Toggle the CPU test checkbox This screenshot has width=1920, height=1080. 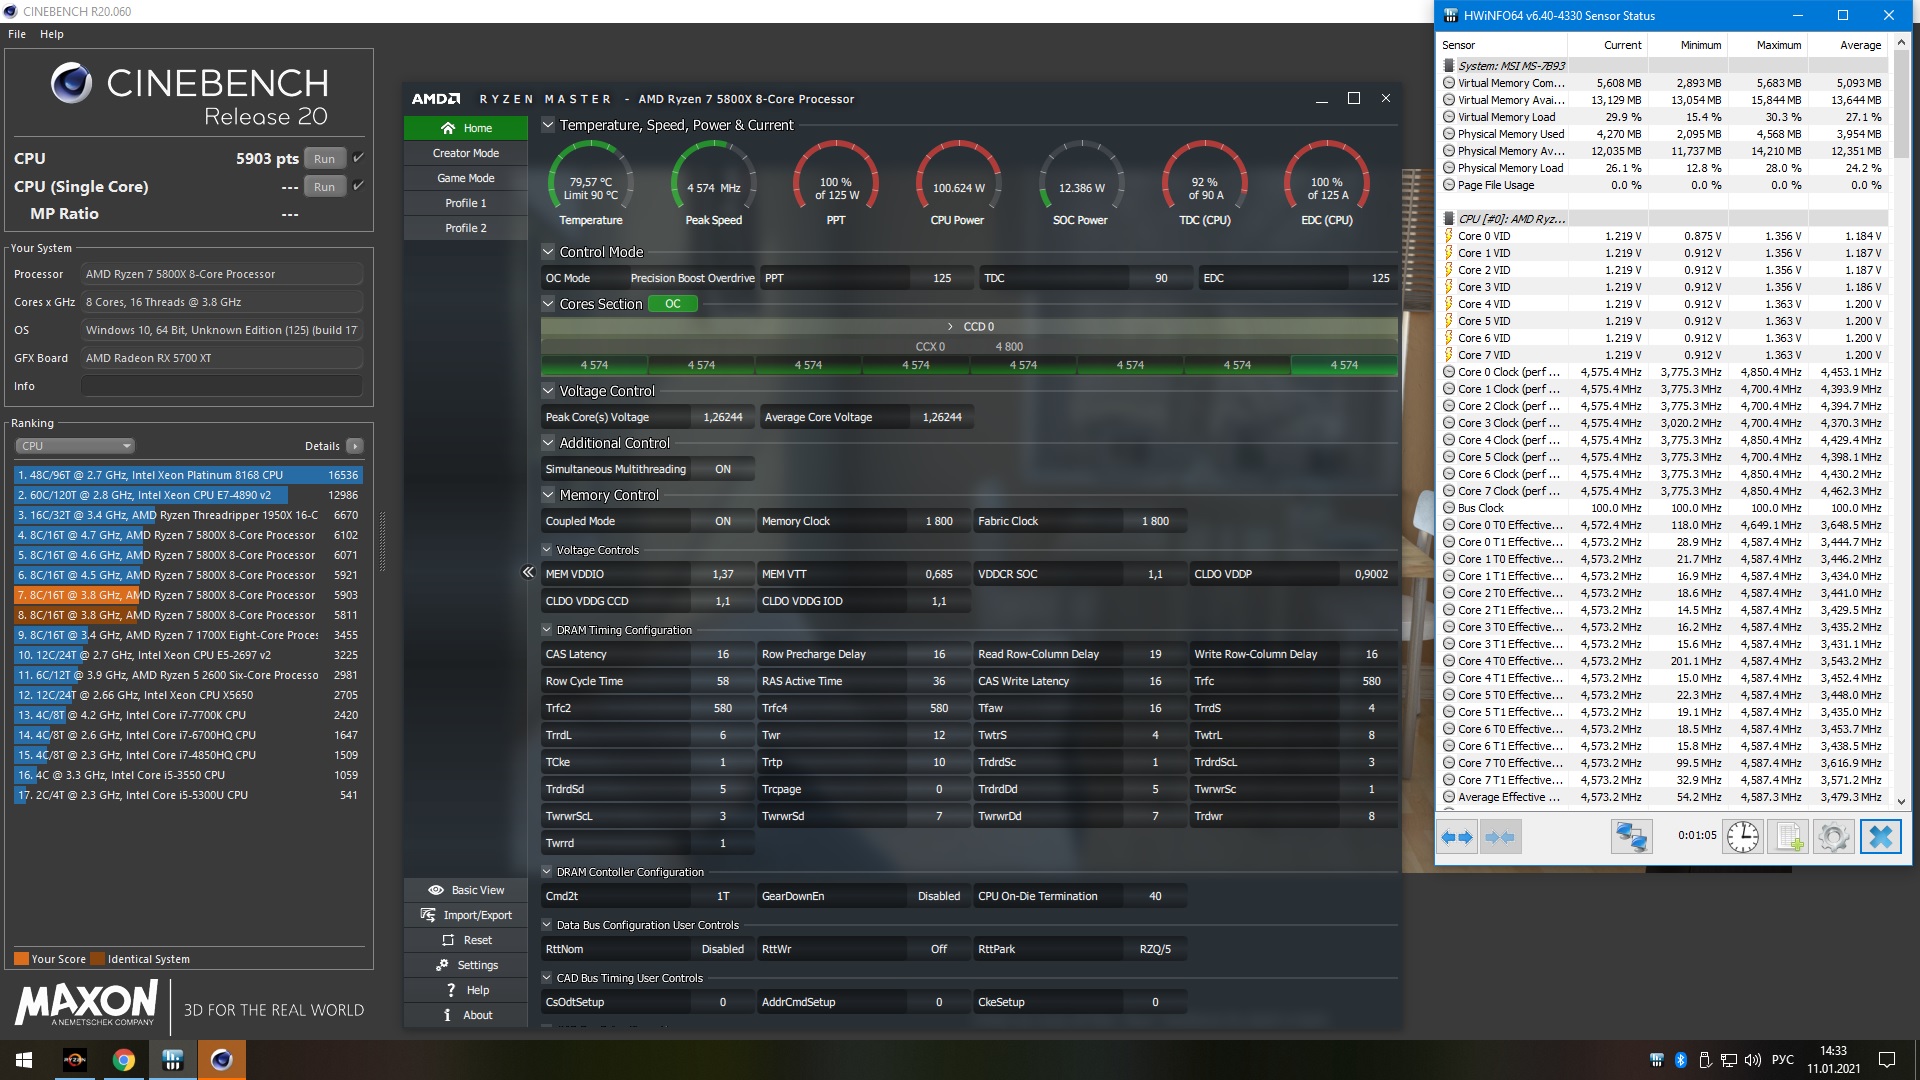[359, 158]
